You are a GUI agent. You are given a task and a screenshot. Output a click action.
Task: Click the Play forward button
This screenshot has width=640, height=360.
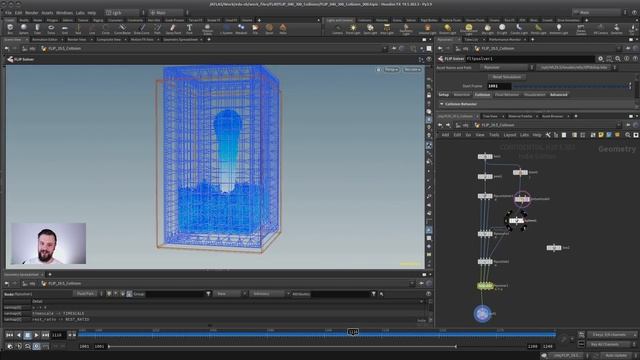coord(36,335)
